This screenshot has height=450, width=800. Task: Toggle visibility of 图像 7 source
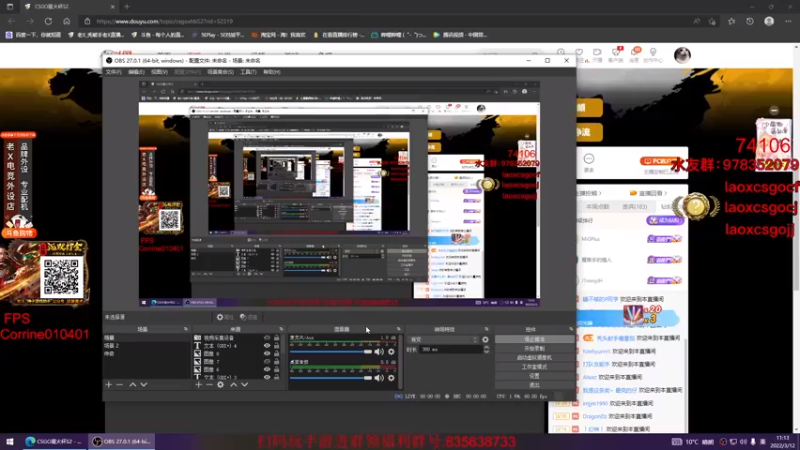click(267, 361)
